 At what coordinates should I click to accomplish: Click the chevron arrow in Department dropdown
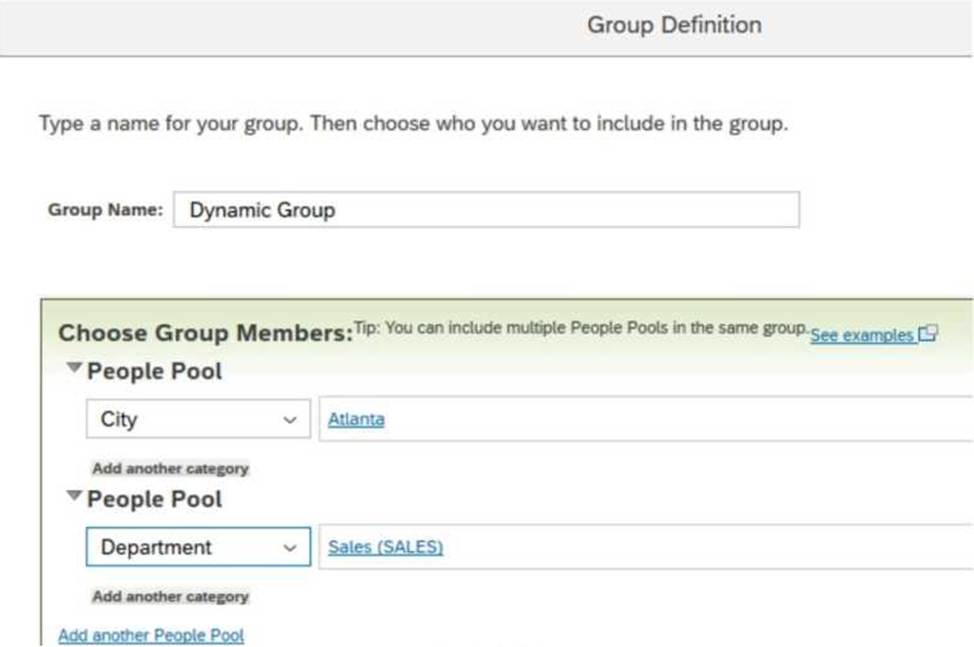point(289,548)
